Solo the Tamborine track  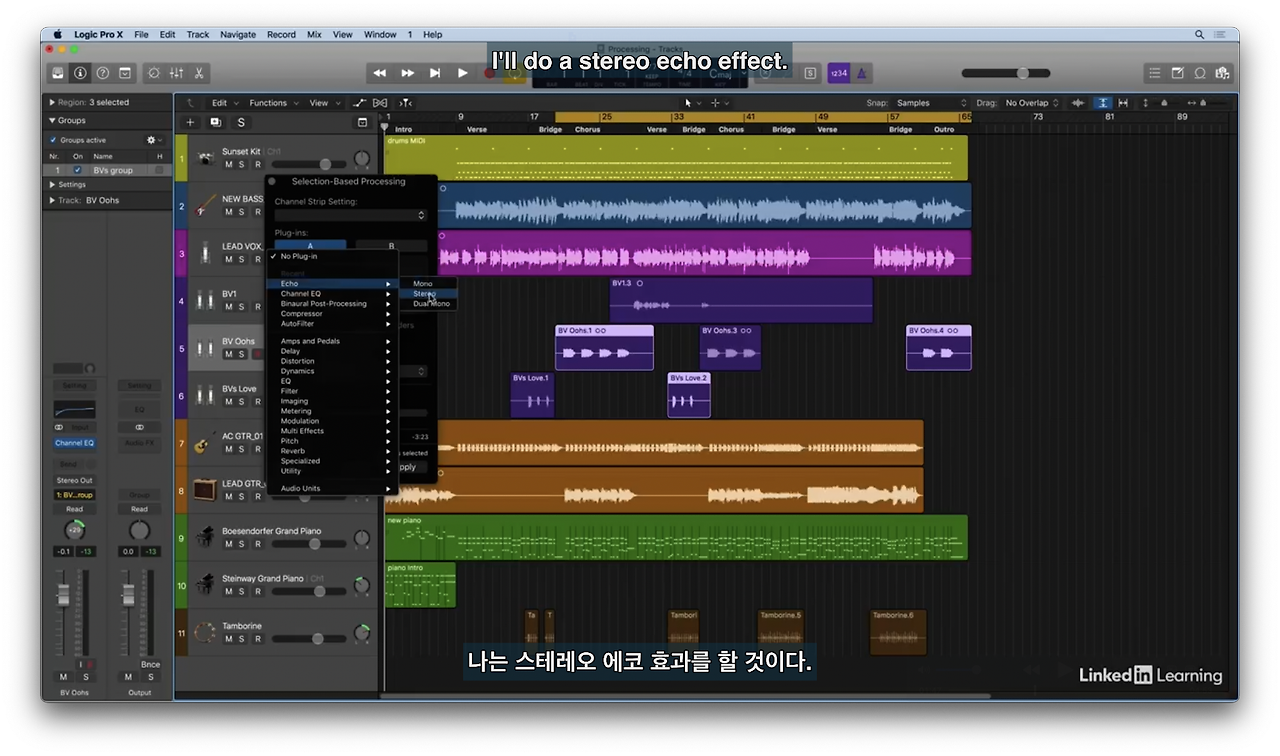pyautogui.click(x=241, y=639)
